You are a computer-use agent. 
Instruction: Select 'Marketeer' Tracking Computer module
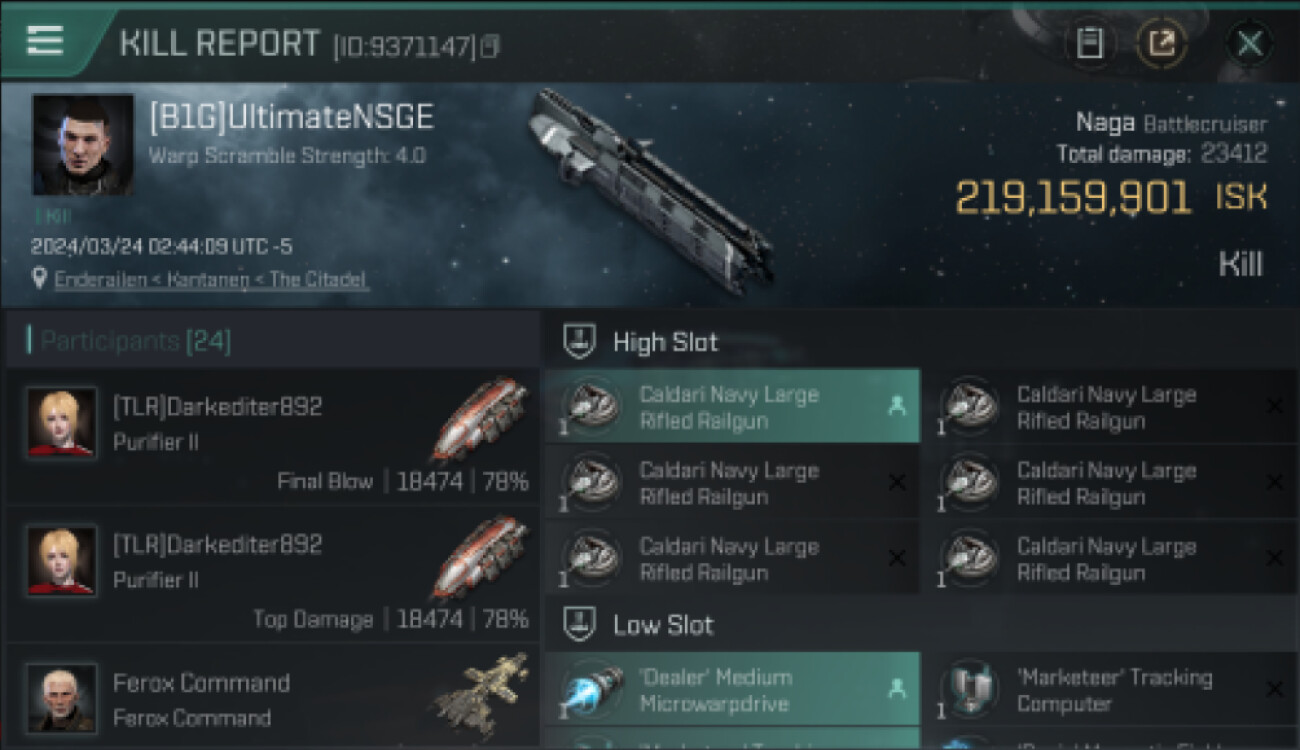click(x=1110, y=690)
